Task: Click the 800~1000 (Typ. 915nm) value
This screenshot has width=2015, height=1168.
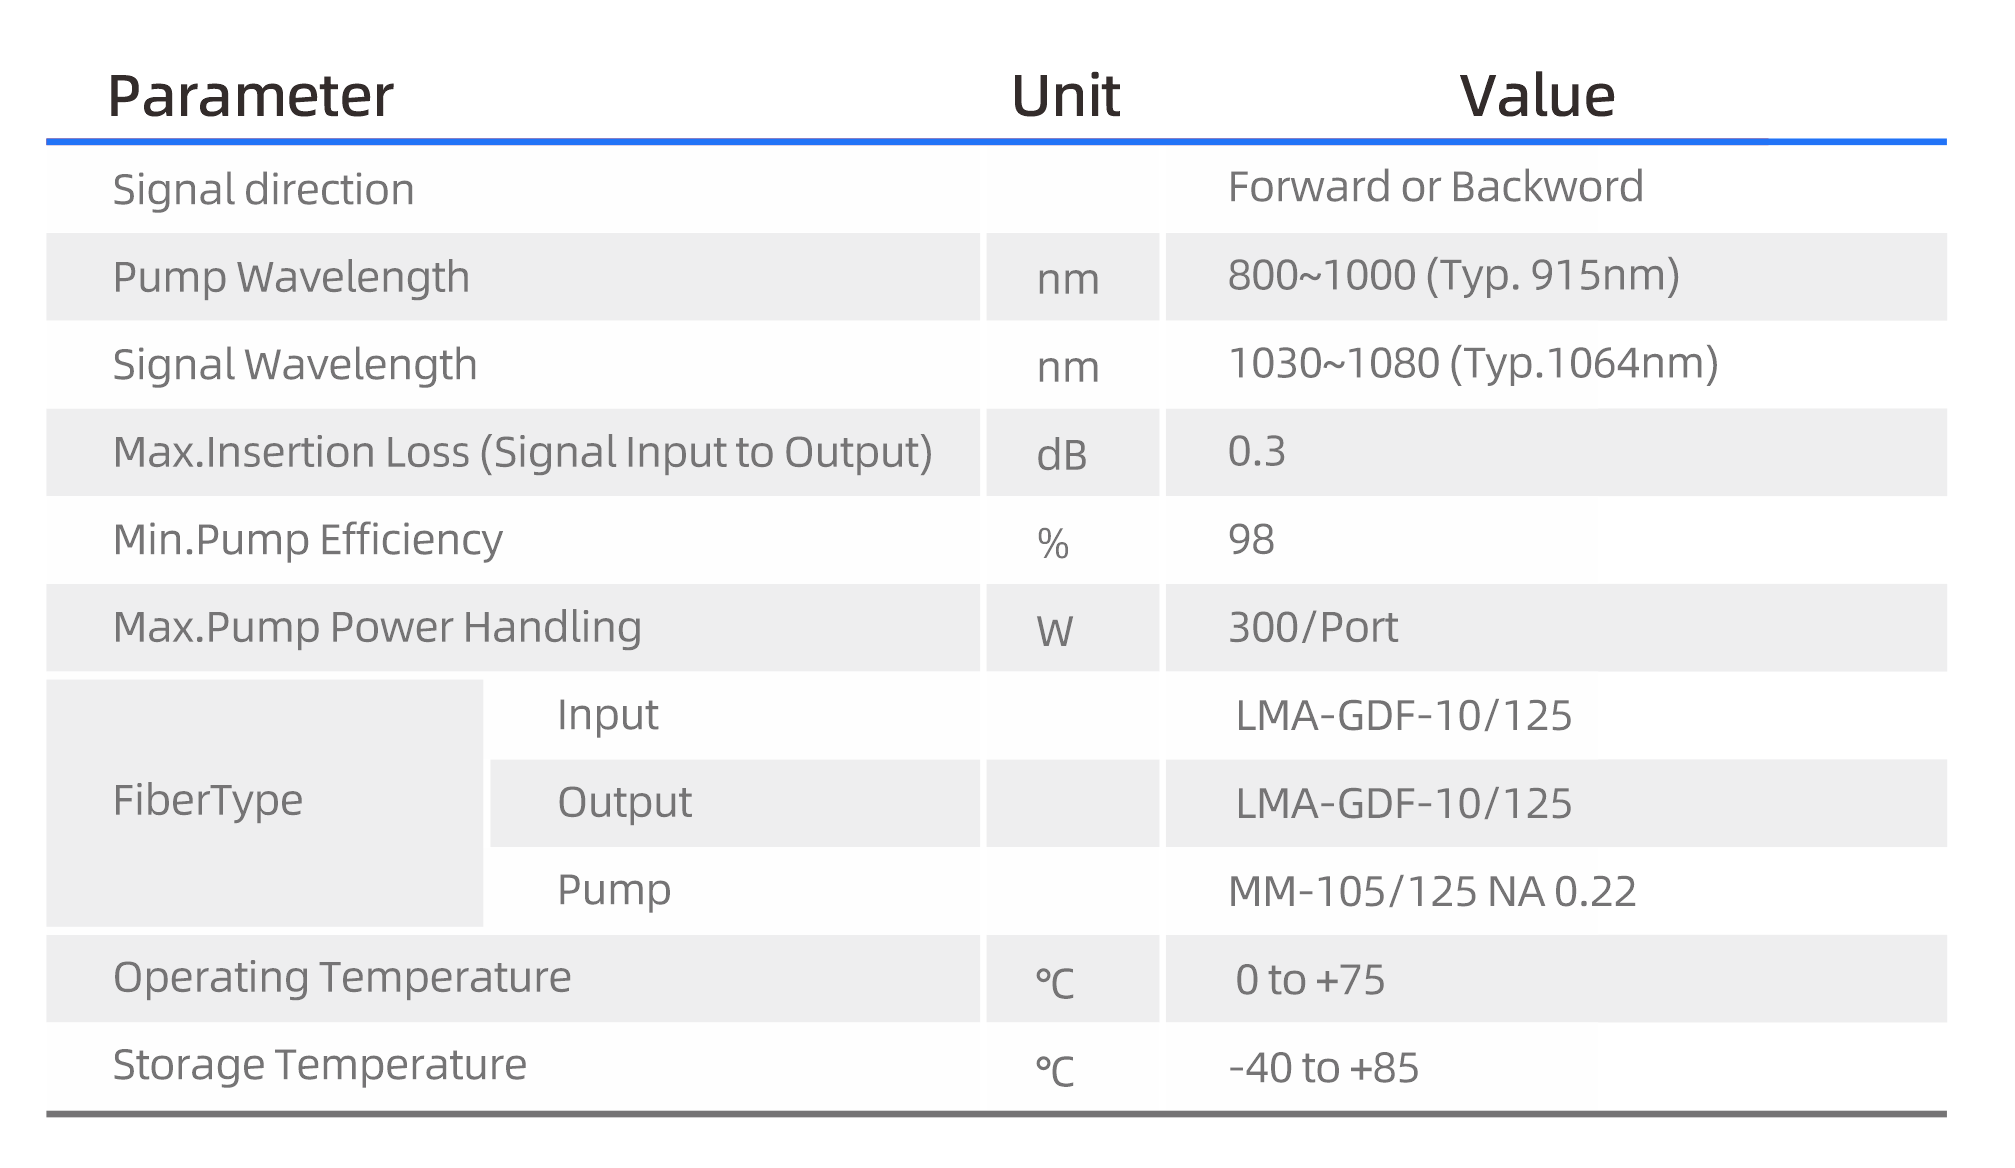Action: tap(1453, 276)
